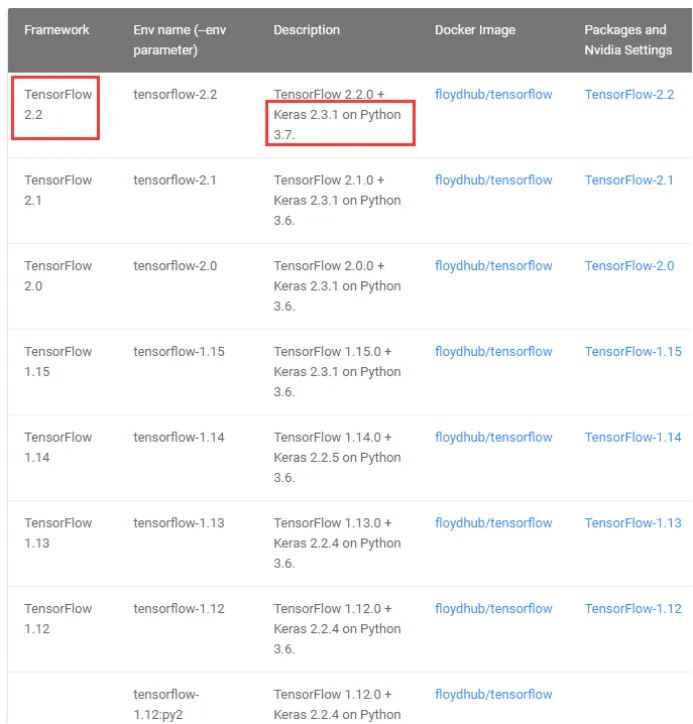Screen dimensions: 693x724
Task: Open floydhub/tensorflow link in TensorFlow 1.12 row
Action: coord(493,609)
